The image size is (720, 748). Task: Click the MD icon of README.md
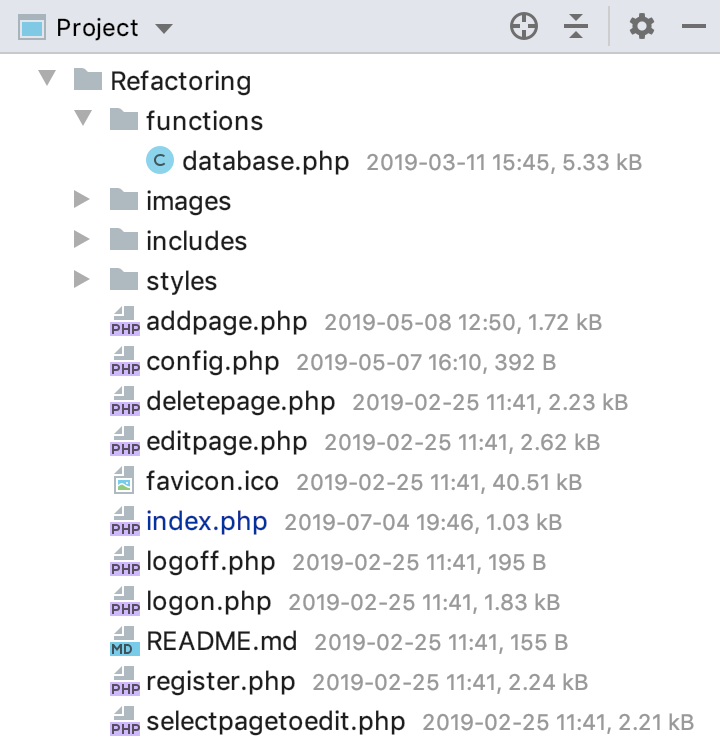point(125,641)
